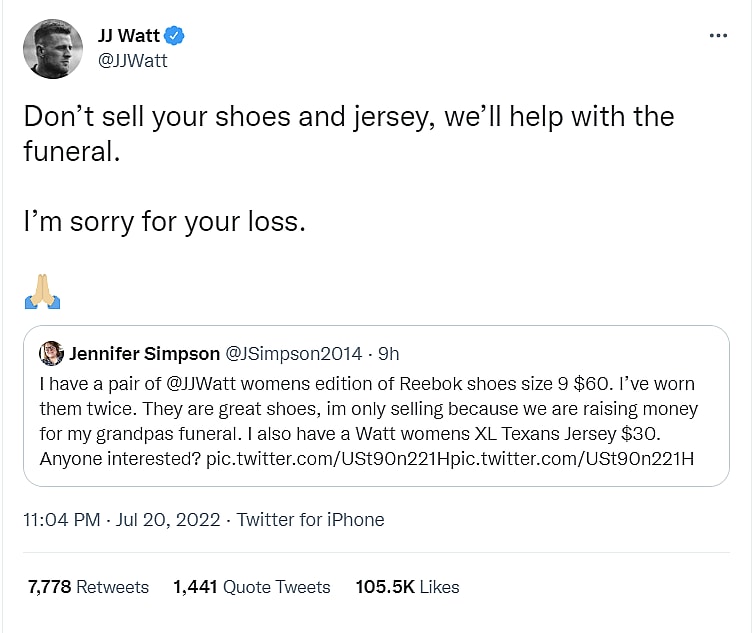Click JJ Watt's profile picture
Image resolution: width=753 pixels, height=633 pixels.
click(53, 48)
